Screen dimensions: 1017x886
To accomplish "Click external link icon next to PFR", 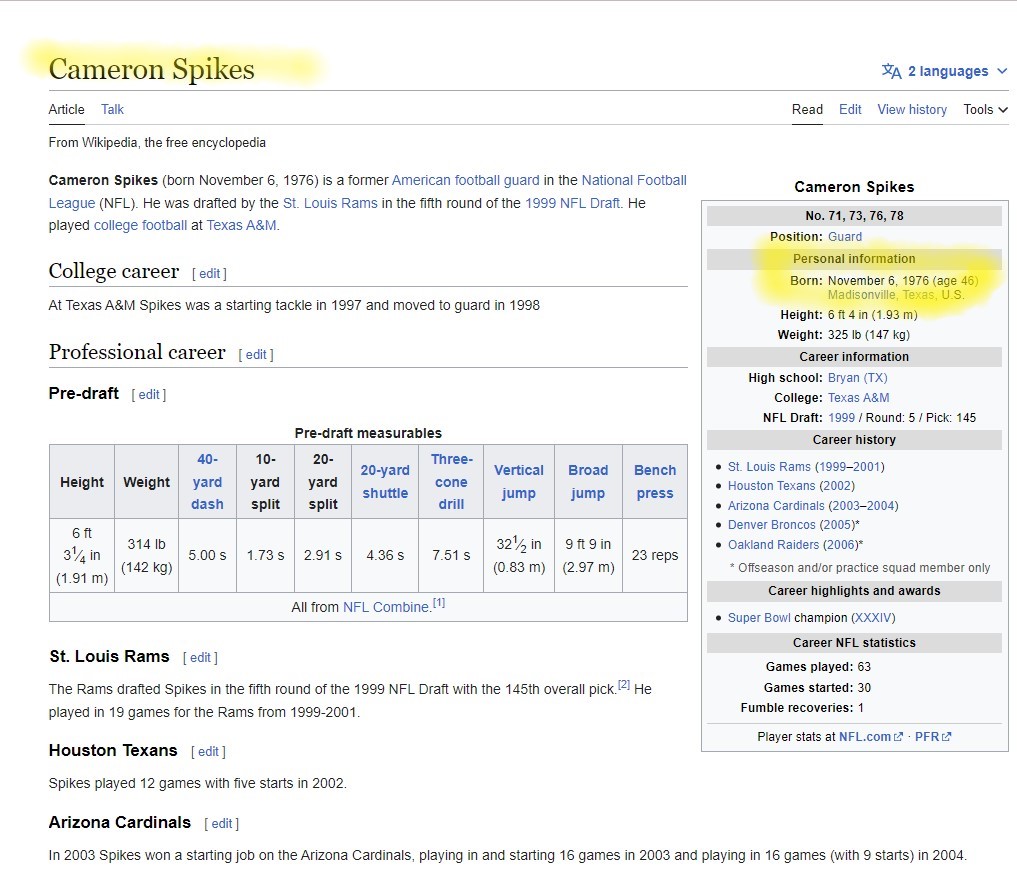I will [x=947, y=737].
